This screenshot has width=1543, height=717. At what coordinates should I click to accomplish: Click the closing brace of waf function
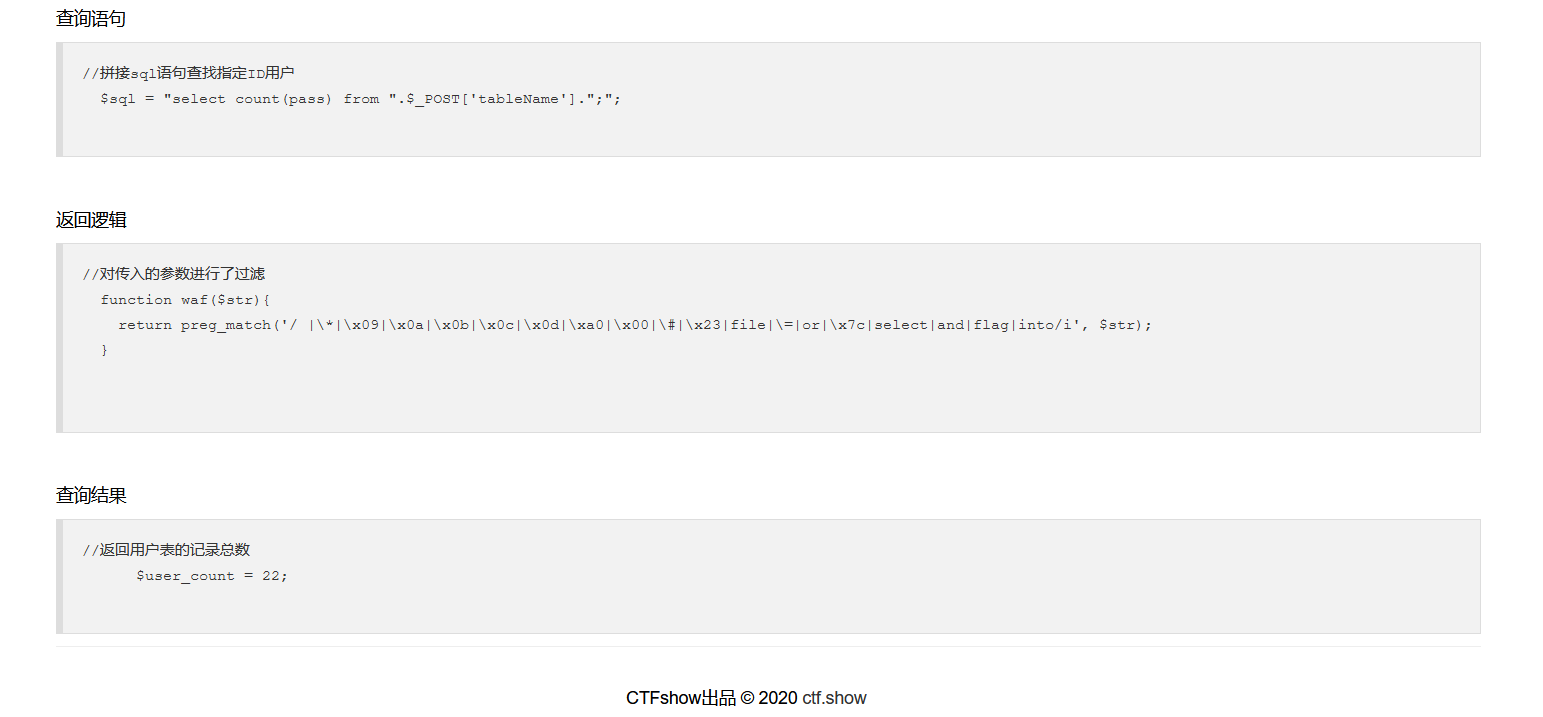coord(104,350)
